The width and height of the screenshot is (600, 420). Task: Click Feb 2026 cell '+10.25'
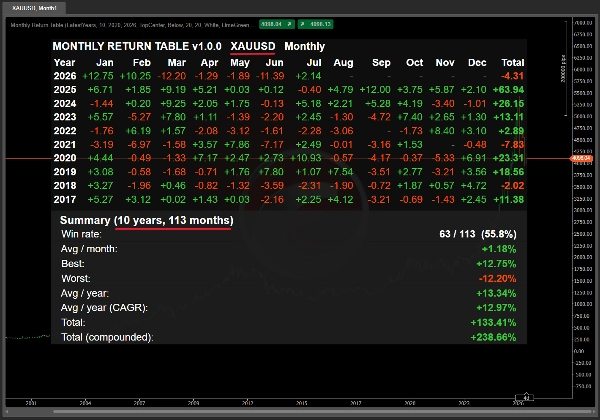135,76
